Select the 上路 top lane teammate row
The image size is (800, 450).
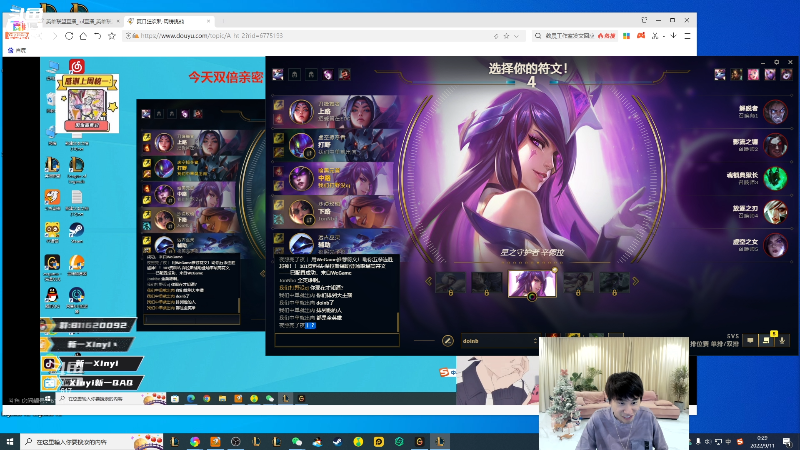[335, 111]
